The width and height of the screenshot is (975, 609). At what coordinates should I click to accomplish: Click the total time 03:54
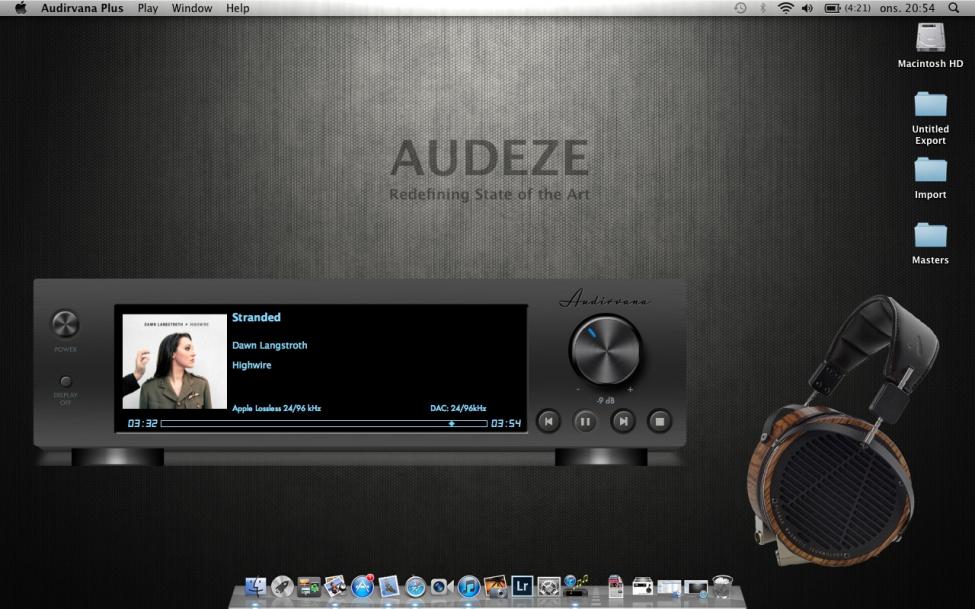pos(506,423)
